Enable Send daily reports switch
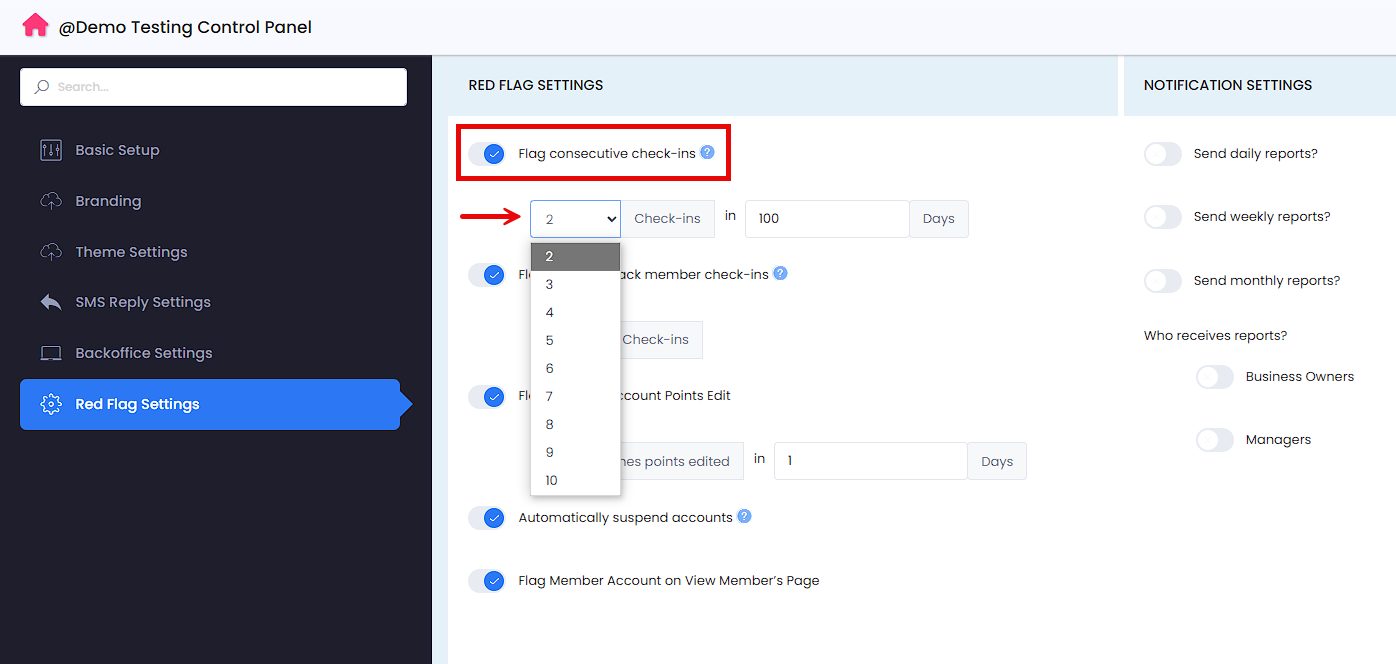1396x664 pixels. (x=1163, y=154)
